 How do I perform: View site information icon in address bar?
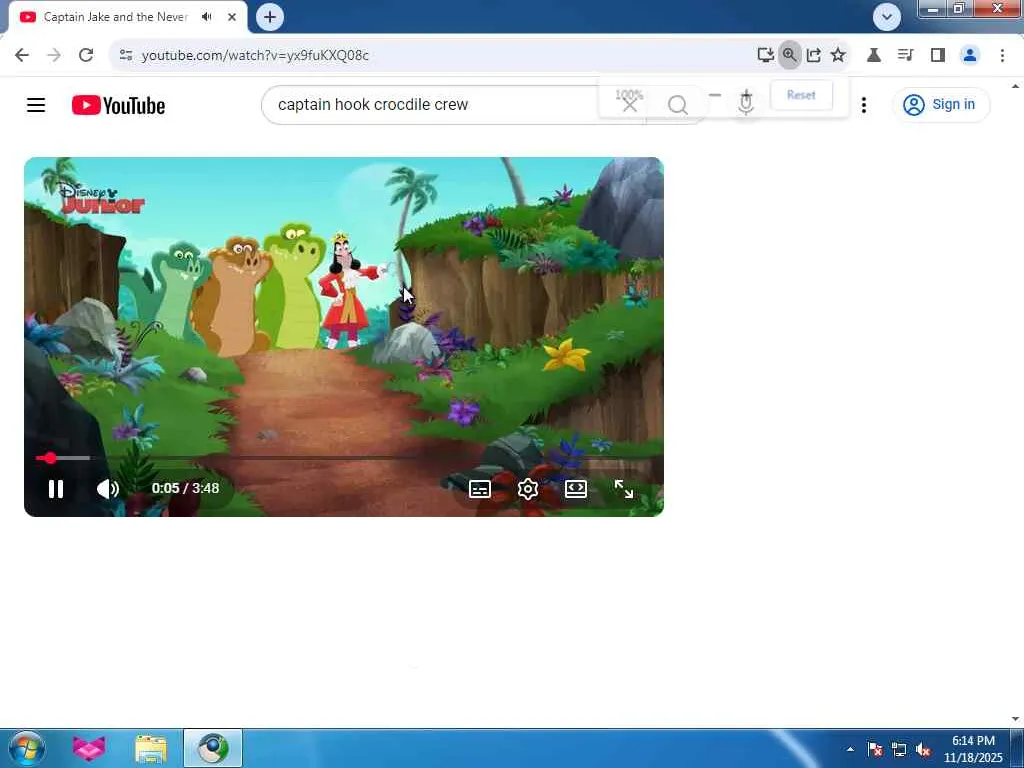126,55
